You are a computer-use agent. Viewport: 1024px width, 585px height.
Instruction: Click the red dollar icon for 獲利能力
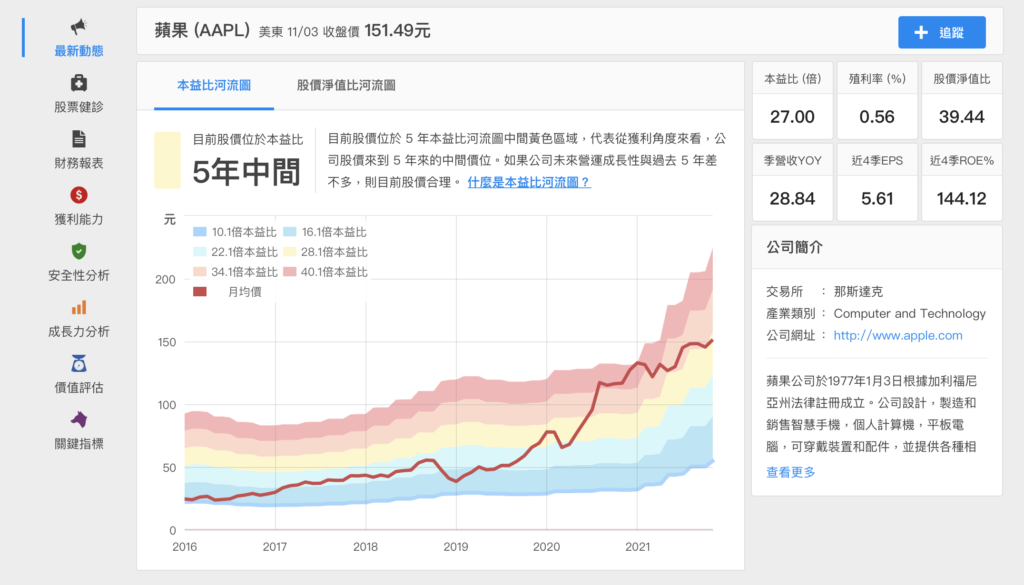[x=78, y=195]
